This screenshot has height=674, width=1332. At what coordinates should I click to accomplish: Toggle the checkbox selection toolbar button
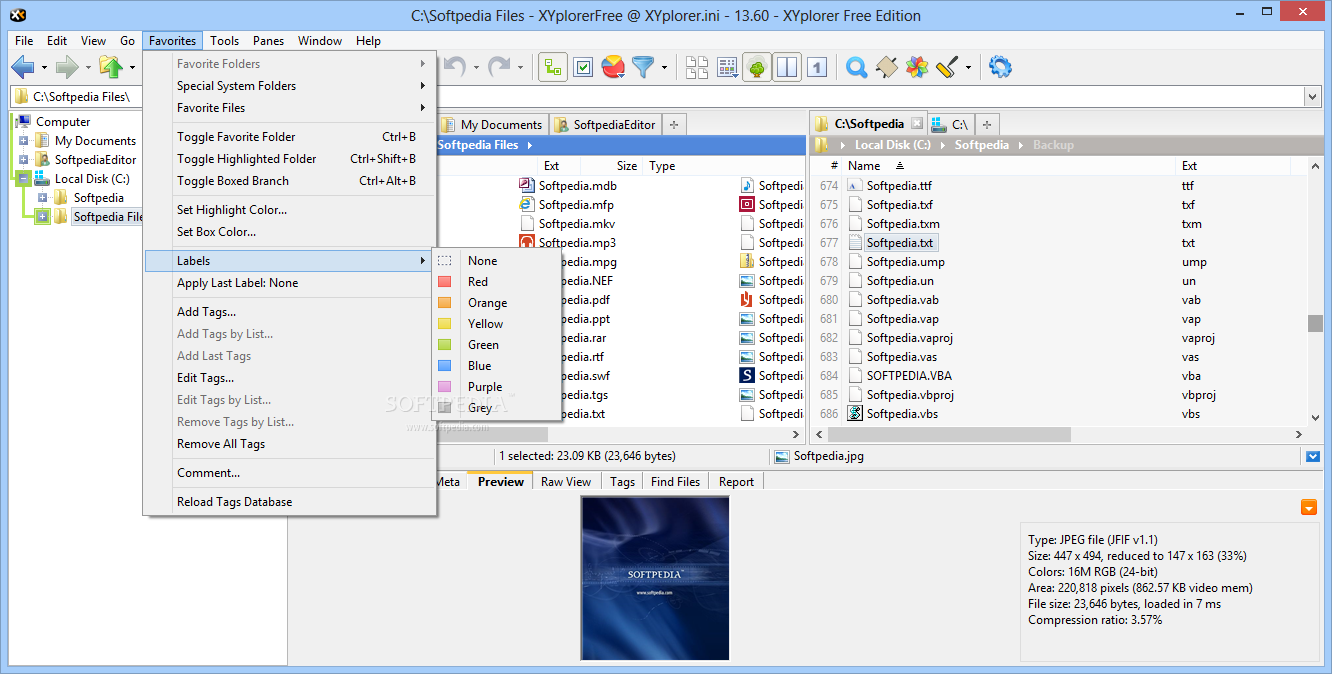[x=583, y=68]
